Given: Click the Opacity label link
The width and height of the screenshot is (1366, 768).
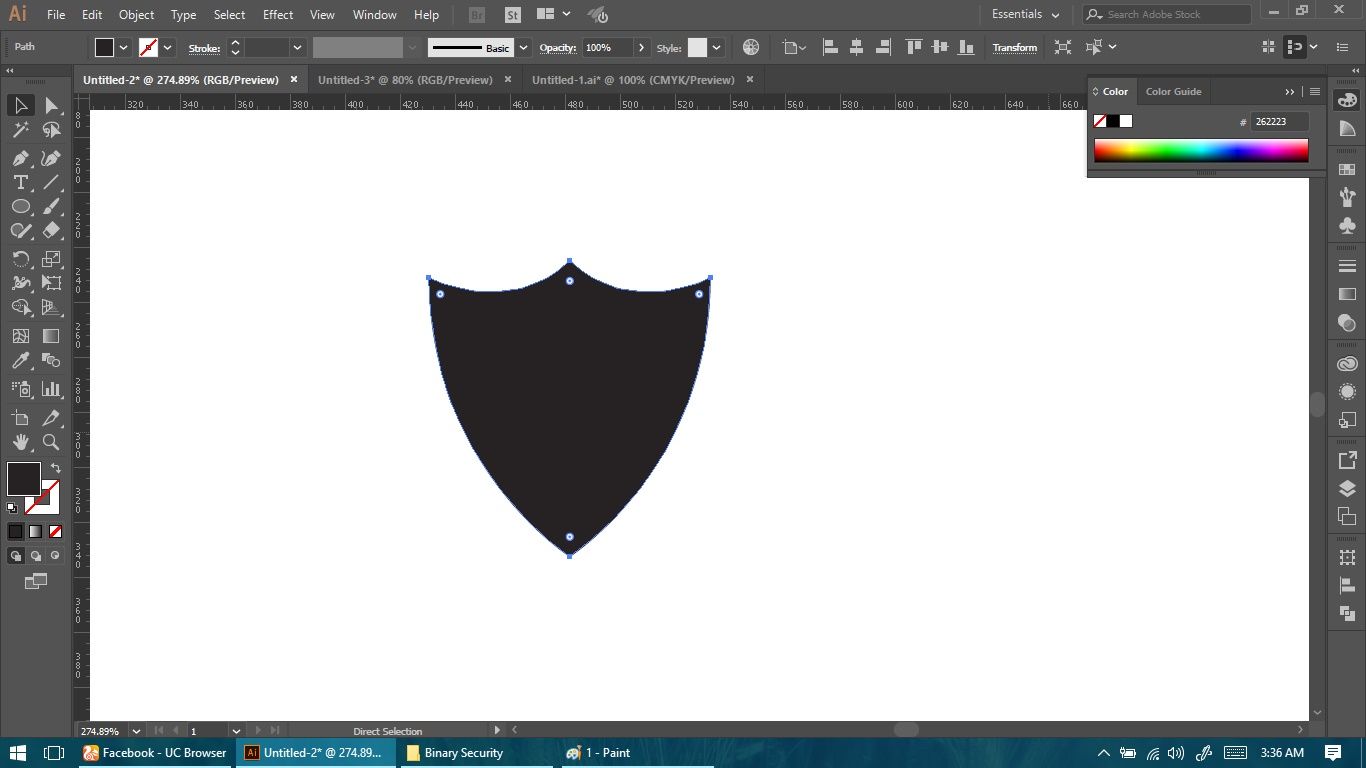Looking at the screenshot, I should pyautogui.click(x=558, y=47).
